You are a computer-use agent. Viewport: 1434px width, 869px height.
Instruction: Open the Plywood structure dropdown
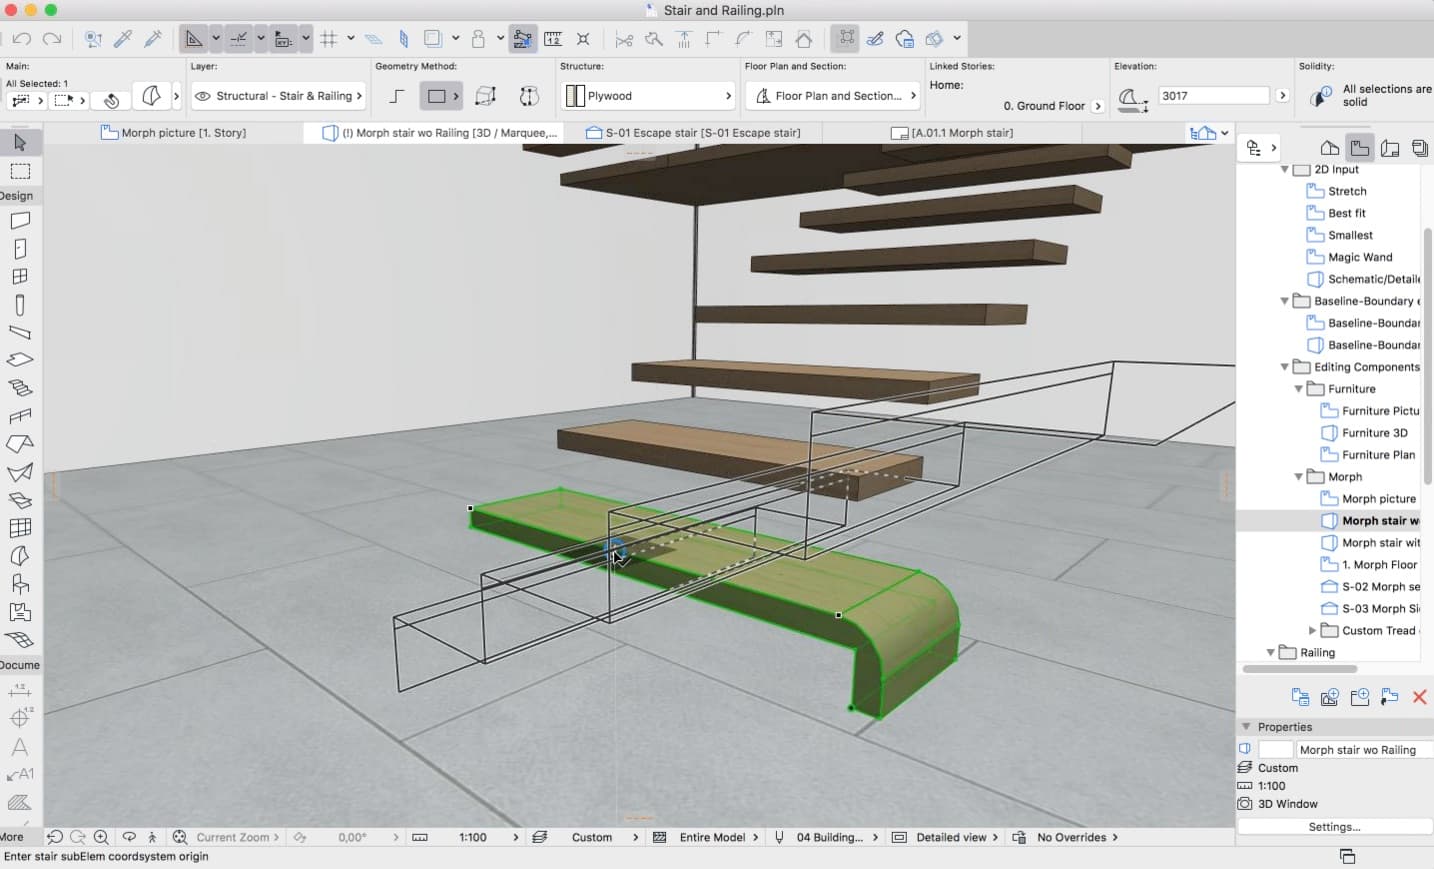[649, 96]
